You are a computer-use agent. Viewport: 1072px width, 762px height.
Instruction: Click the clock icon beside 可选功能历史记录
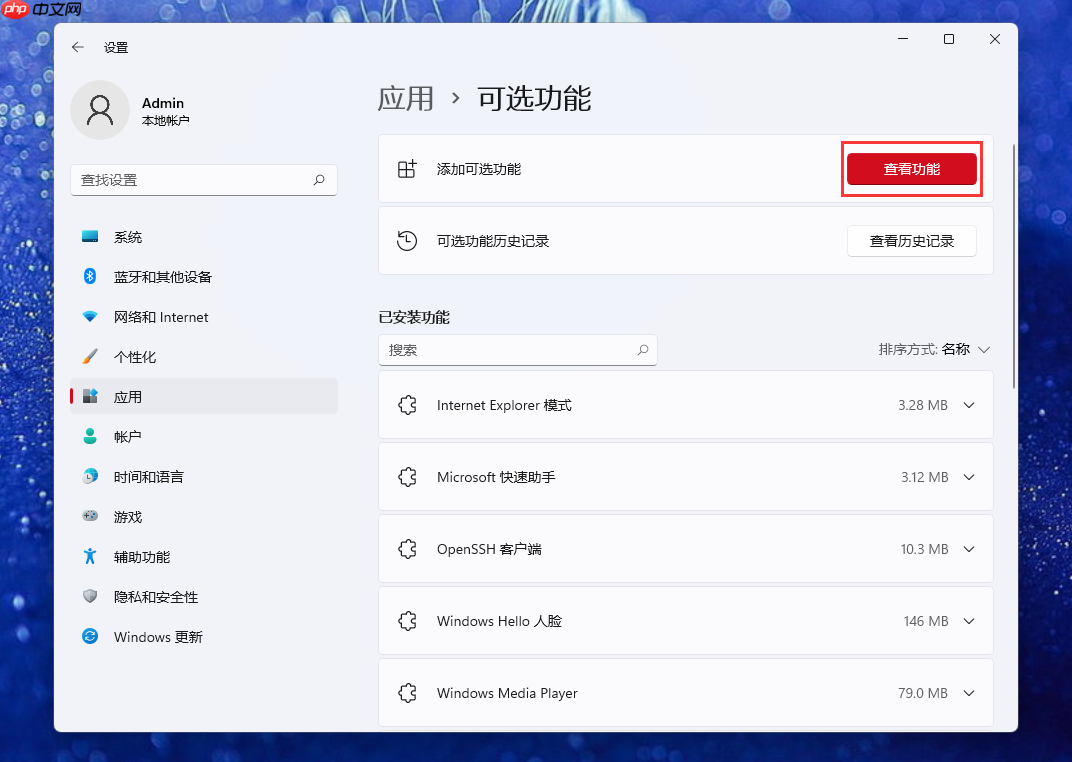(x=407, y=241)
